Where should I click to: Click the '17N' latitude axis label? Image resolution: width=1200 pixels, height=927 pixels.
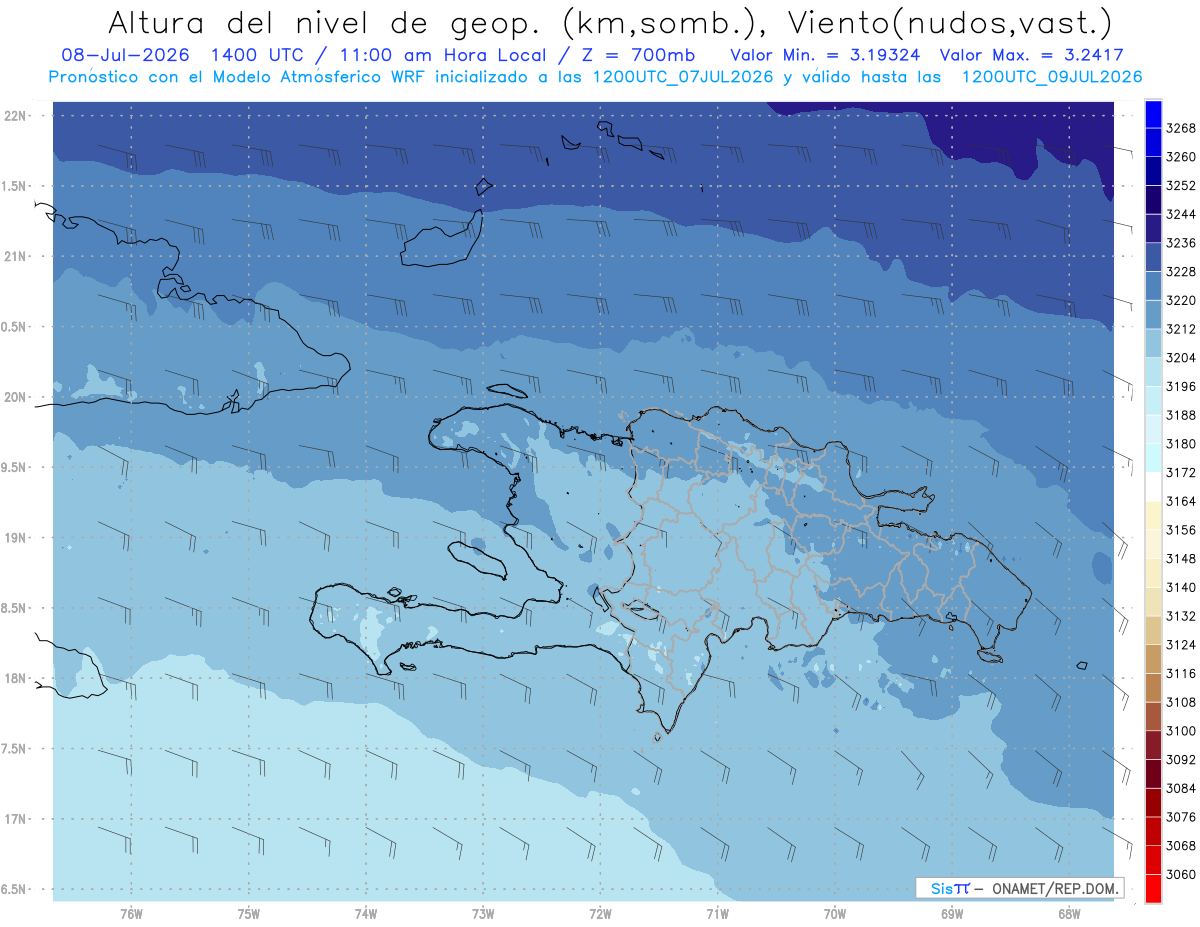click(x=14, y=819)
